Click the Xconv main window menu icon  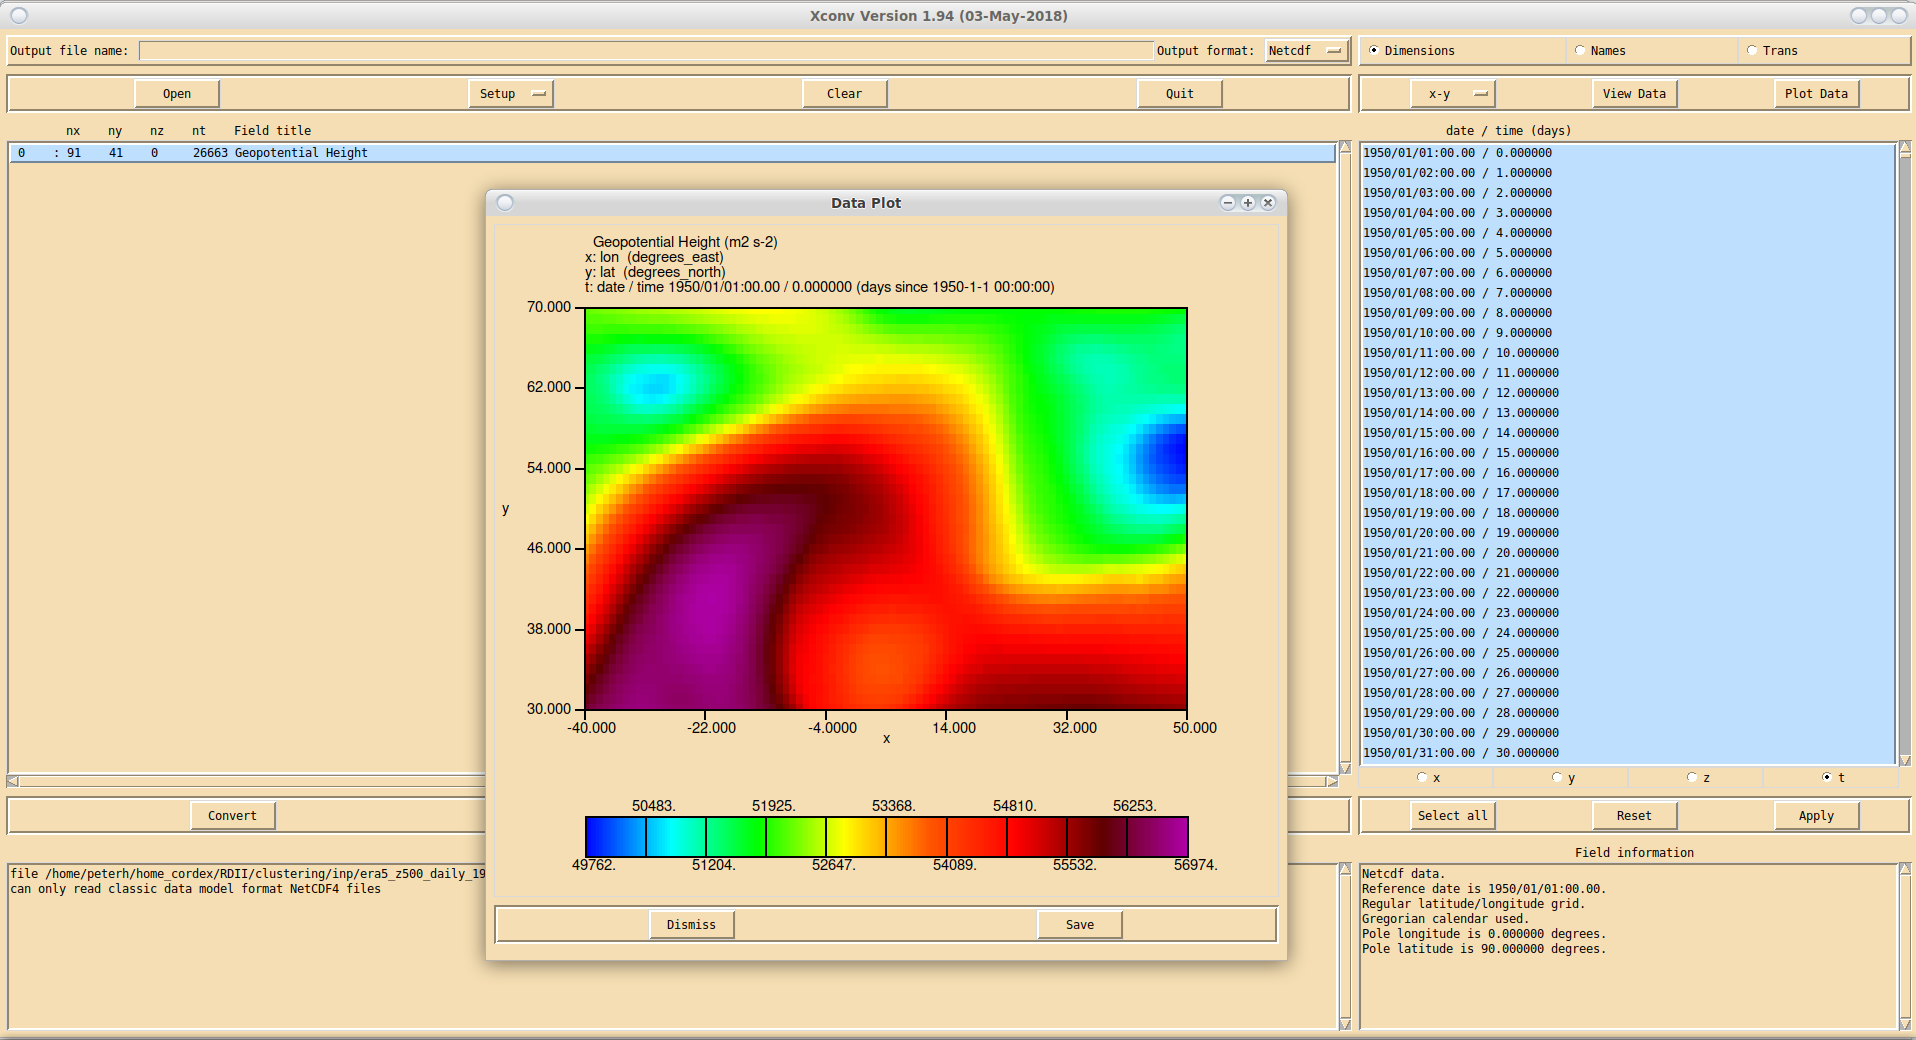(19, 16)
